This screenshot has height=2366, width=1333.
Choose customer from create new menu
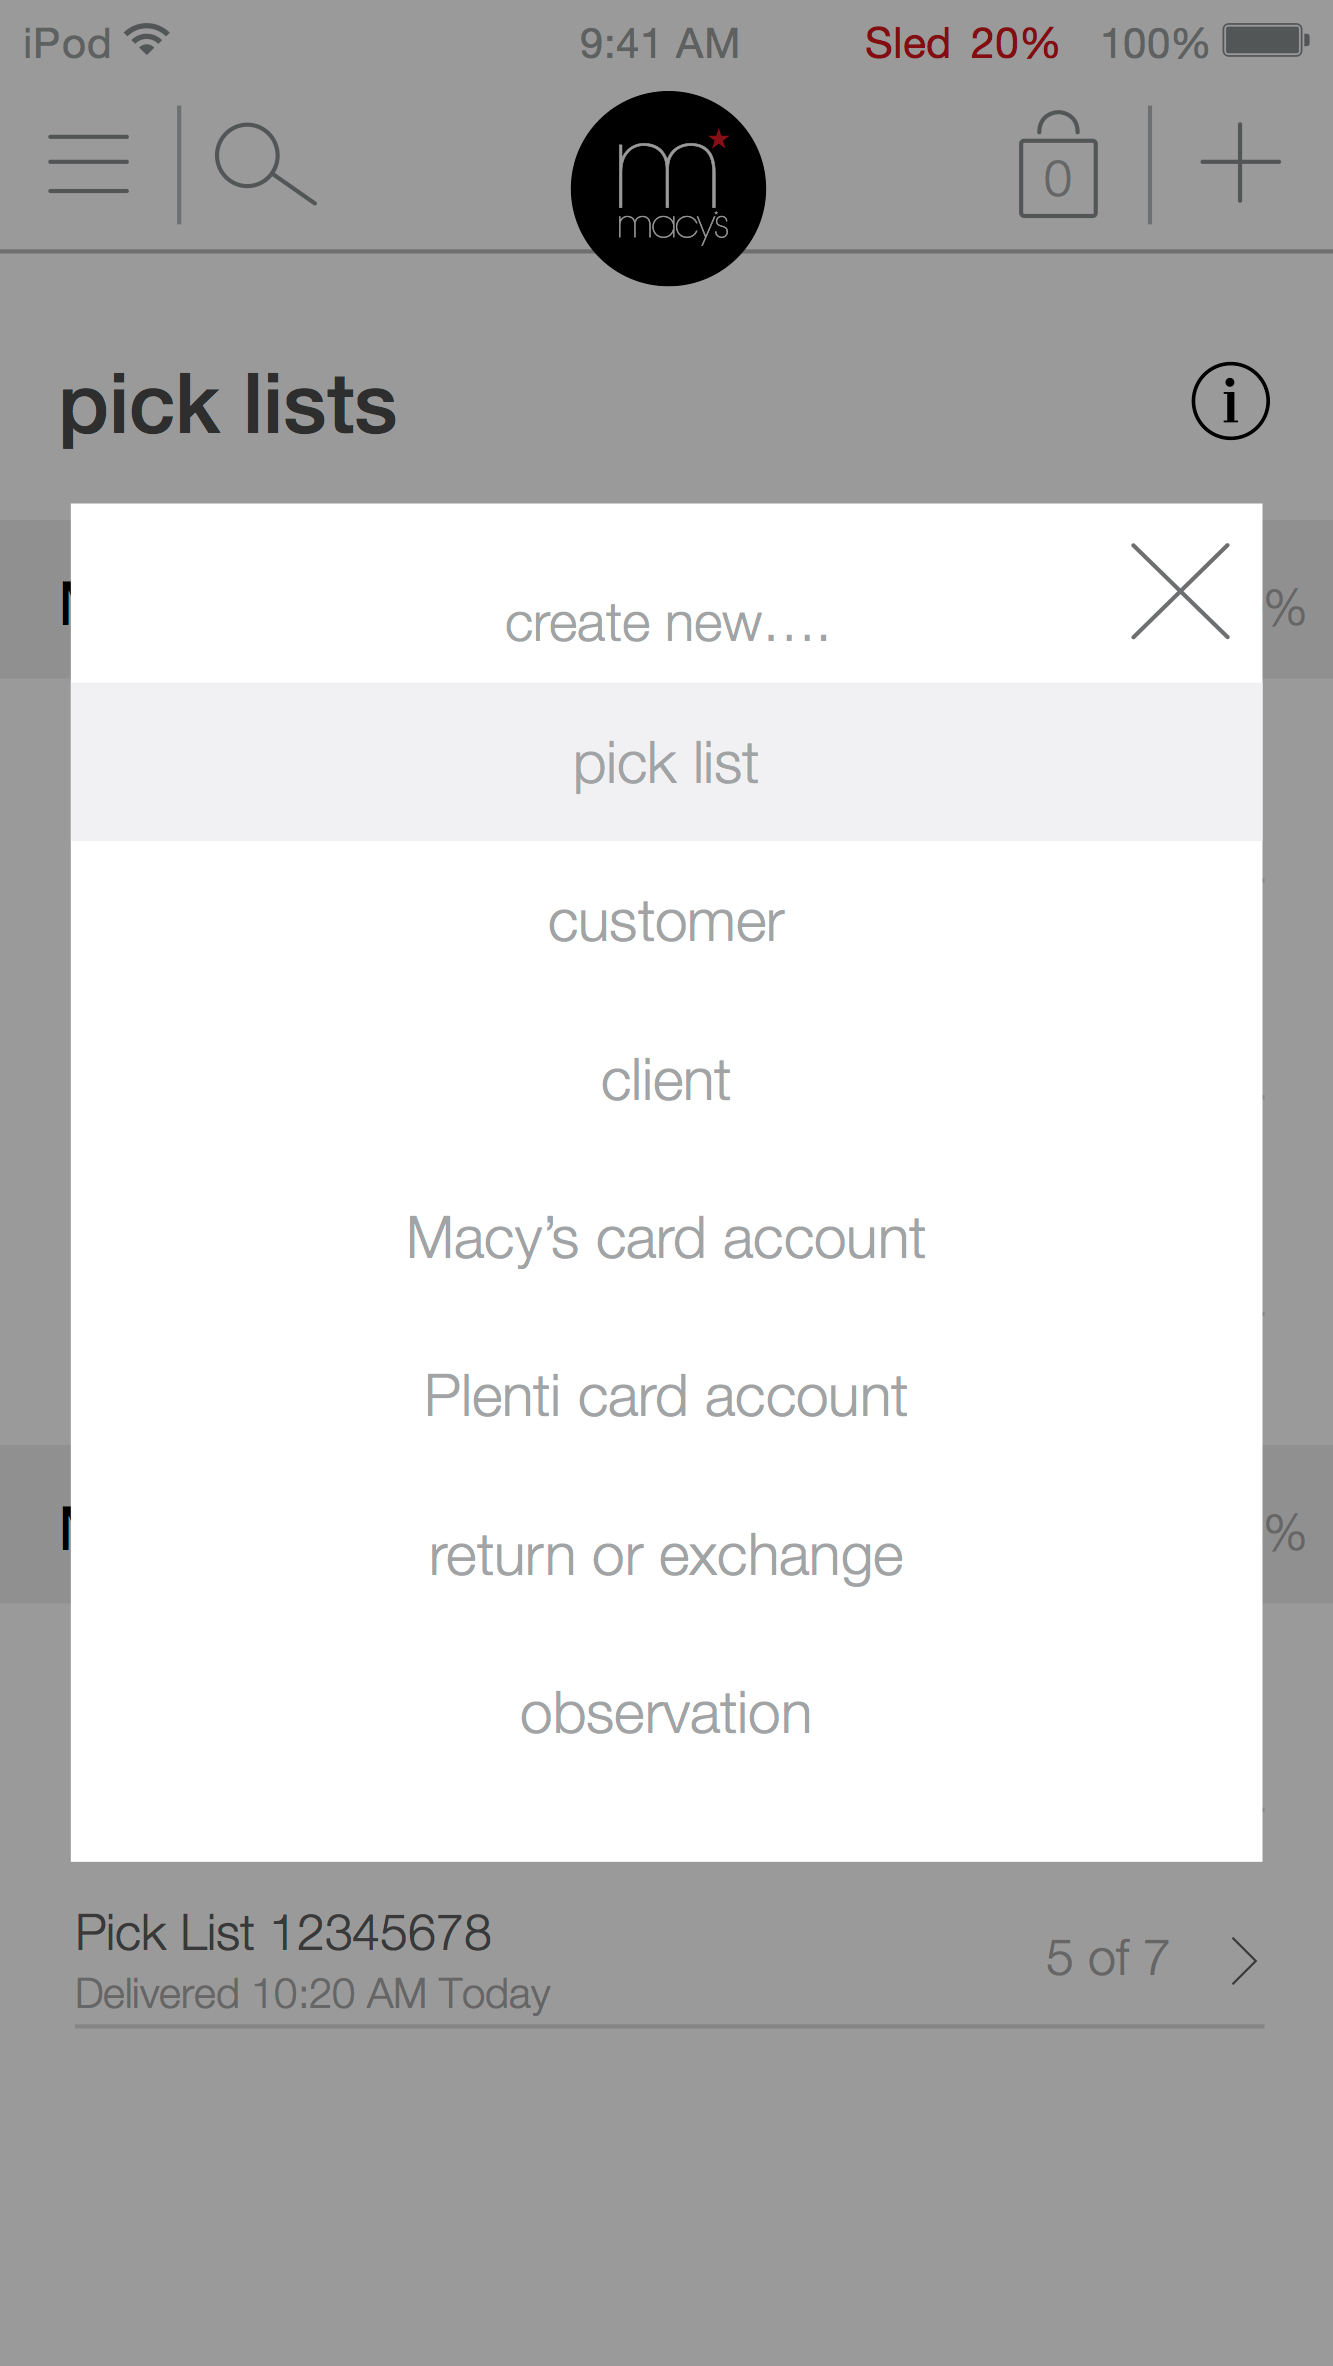coord(666,921)
